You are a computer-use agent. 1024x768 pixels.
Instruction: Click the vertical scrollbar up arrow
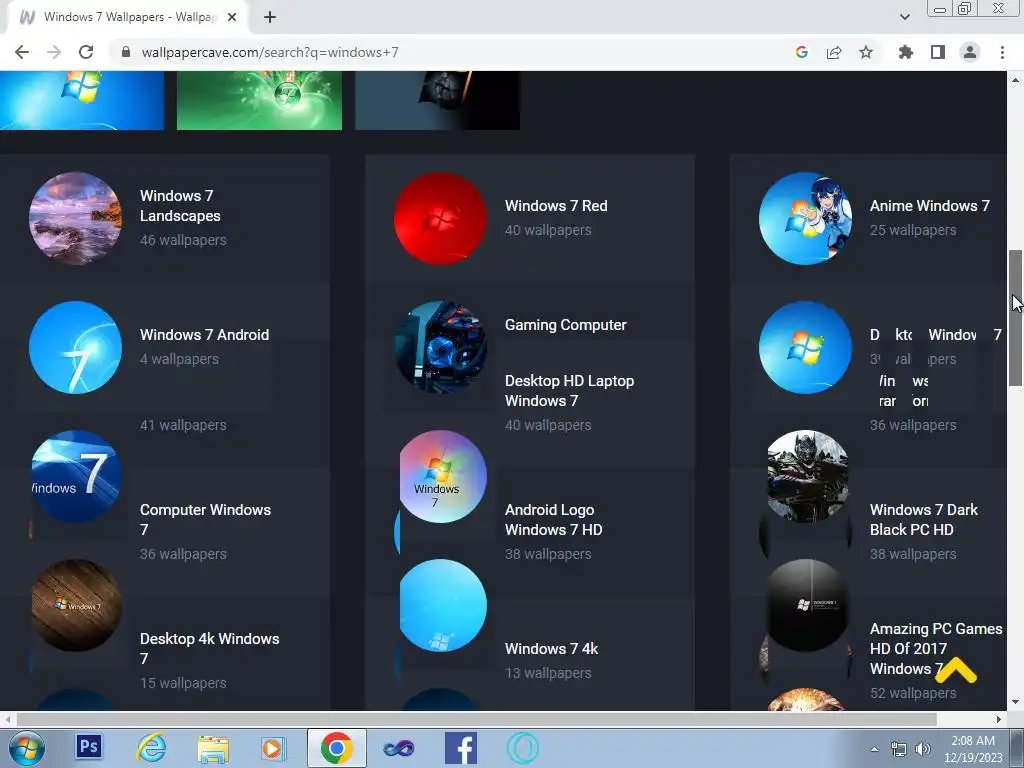[x=1016, y=80]
